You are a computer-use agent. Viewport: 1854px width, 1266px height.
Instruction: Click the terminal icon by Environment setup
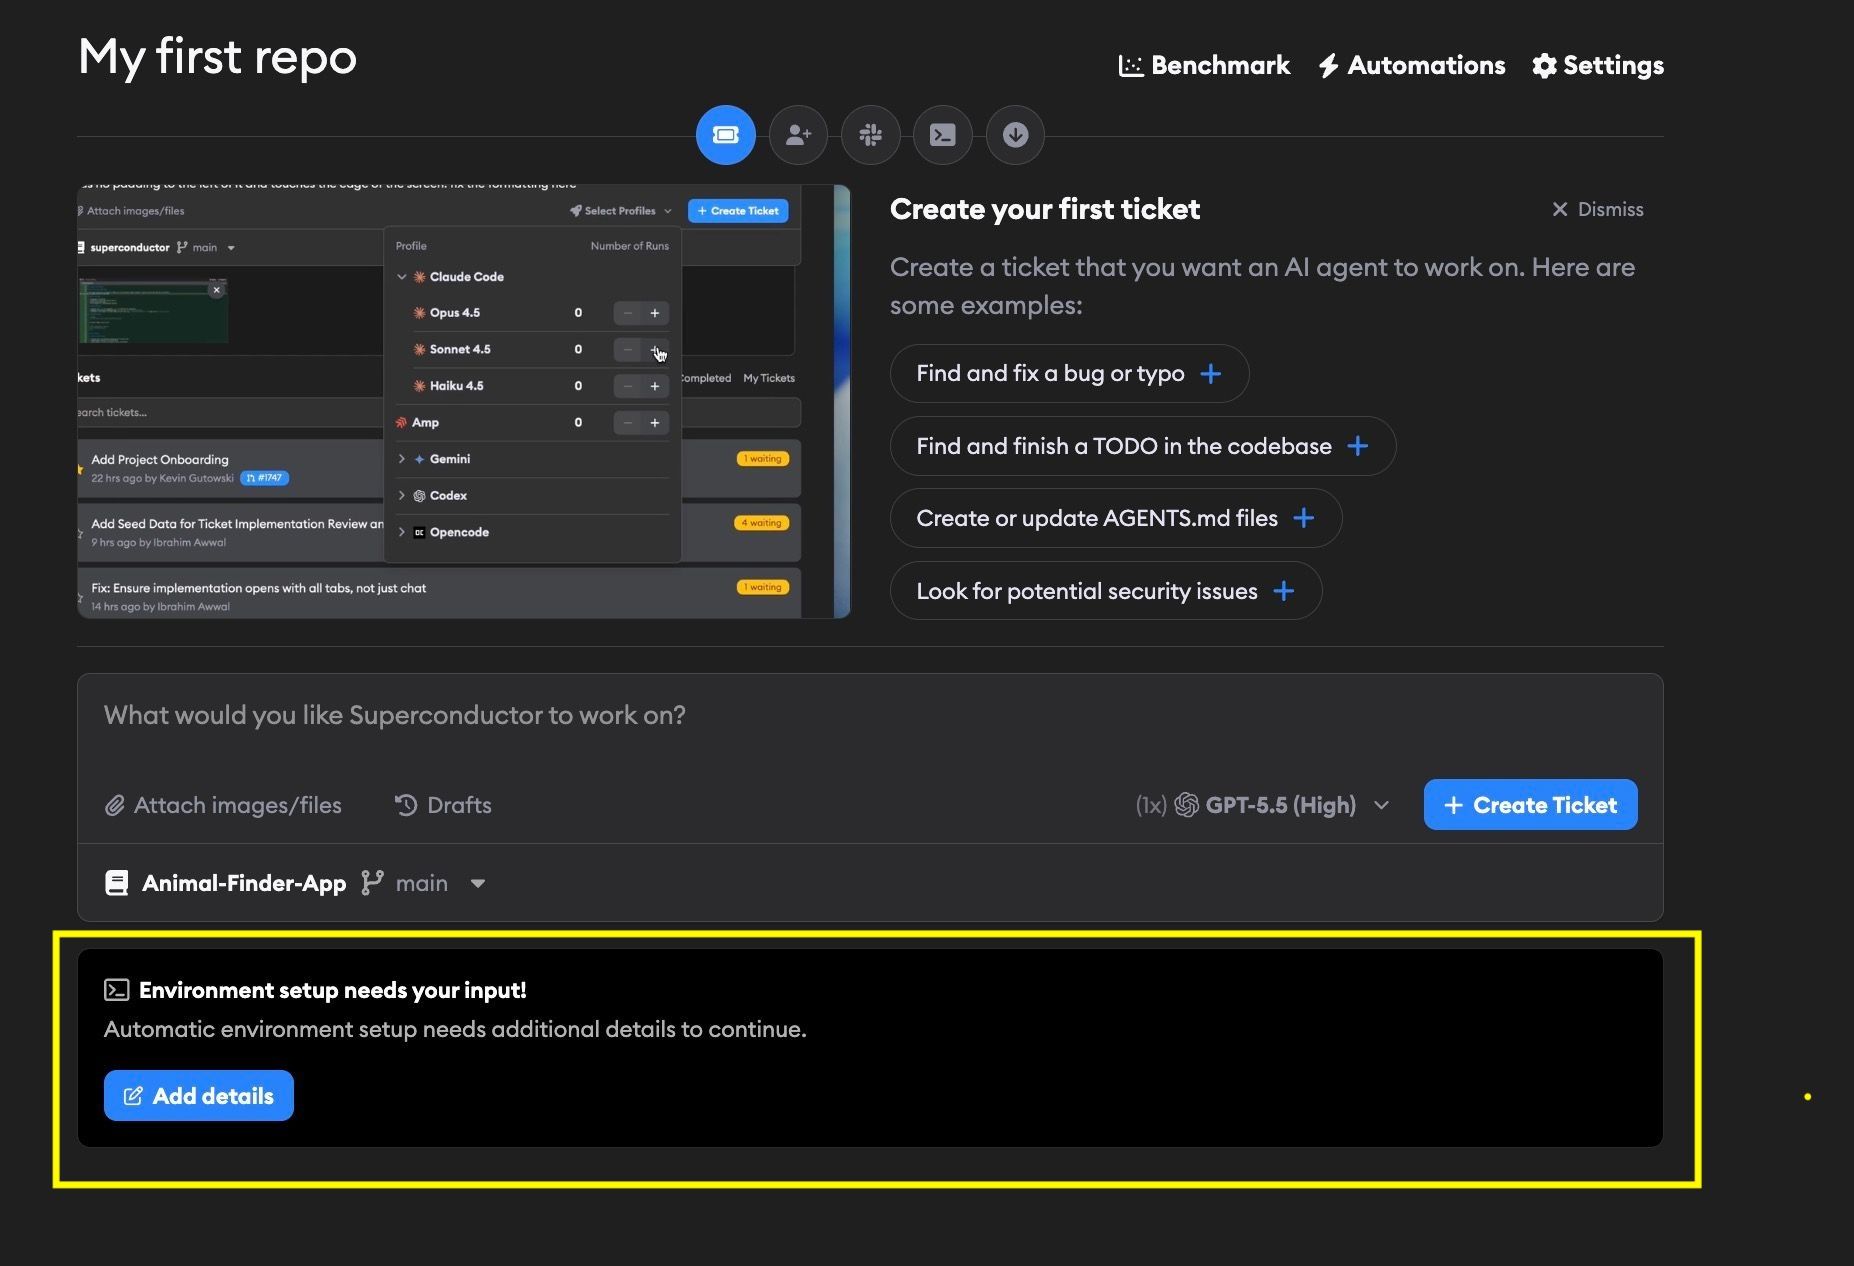[x=117, y=990]
